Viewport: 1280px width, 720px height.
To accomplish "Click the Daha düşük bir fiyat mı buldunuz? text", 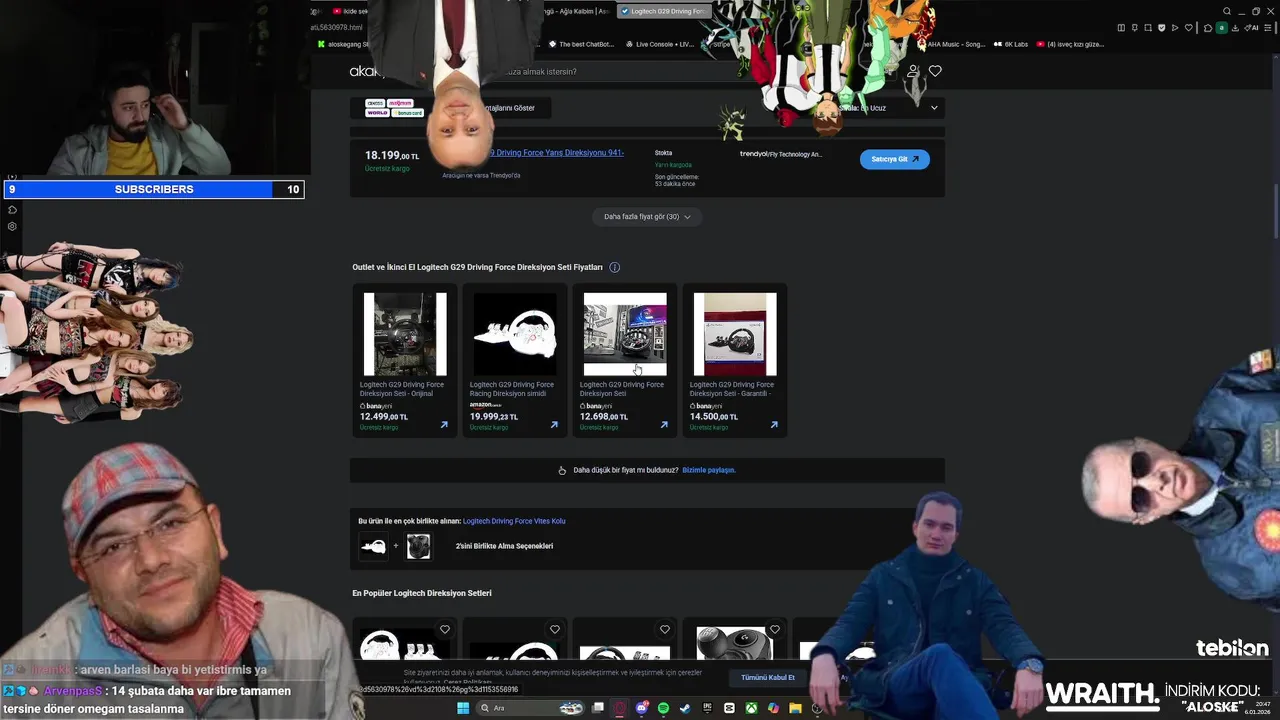I will pyautogui.click(x=626, y=470).
